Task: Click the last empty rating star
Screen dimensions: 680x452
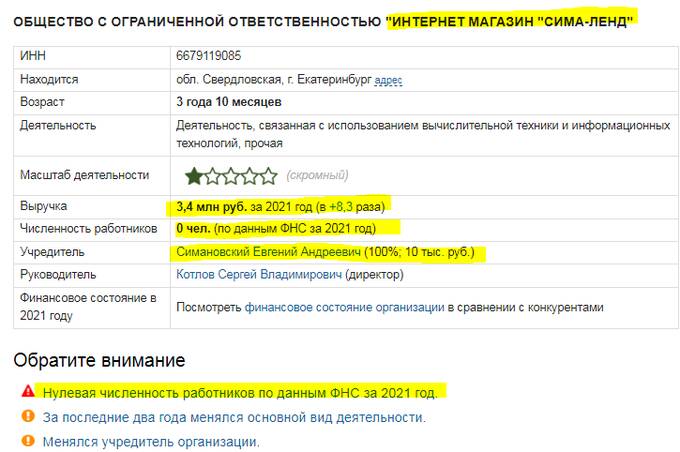Action: tap(268, 176)
